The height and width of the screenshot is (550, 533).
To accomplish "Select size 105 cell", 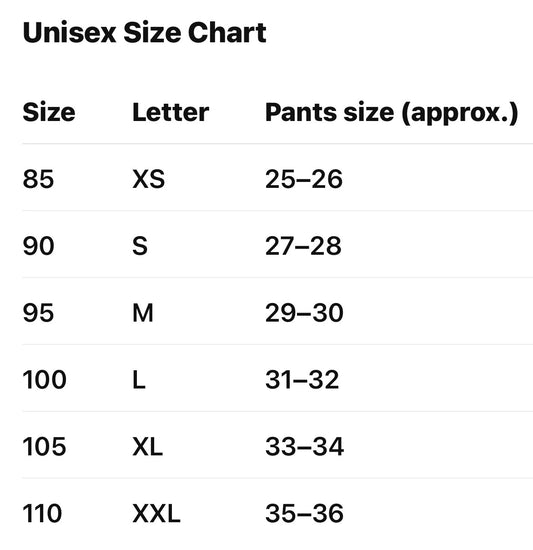I will (45, 447).
